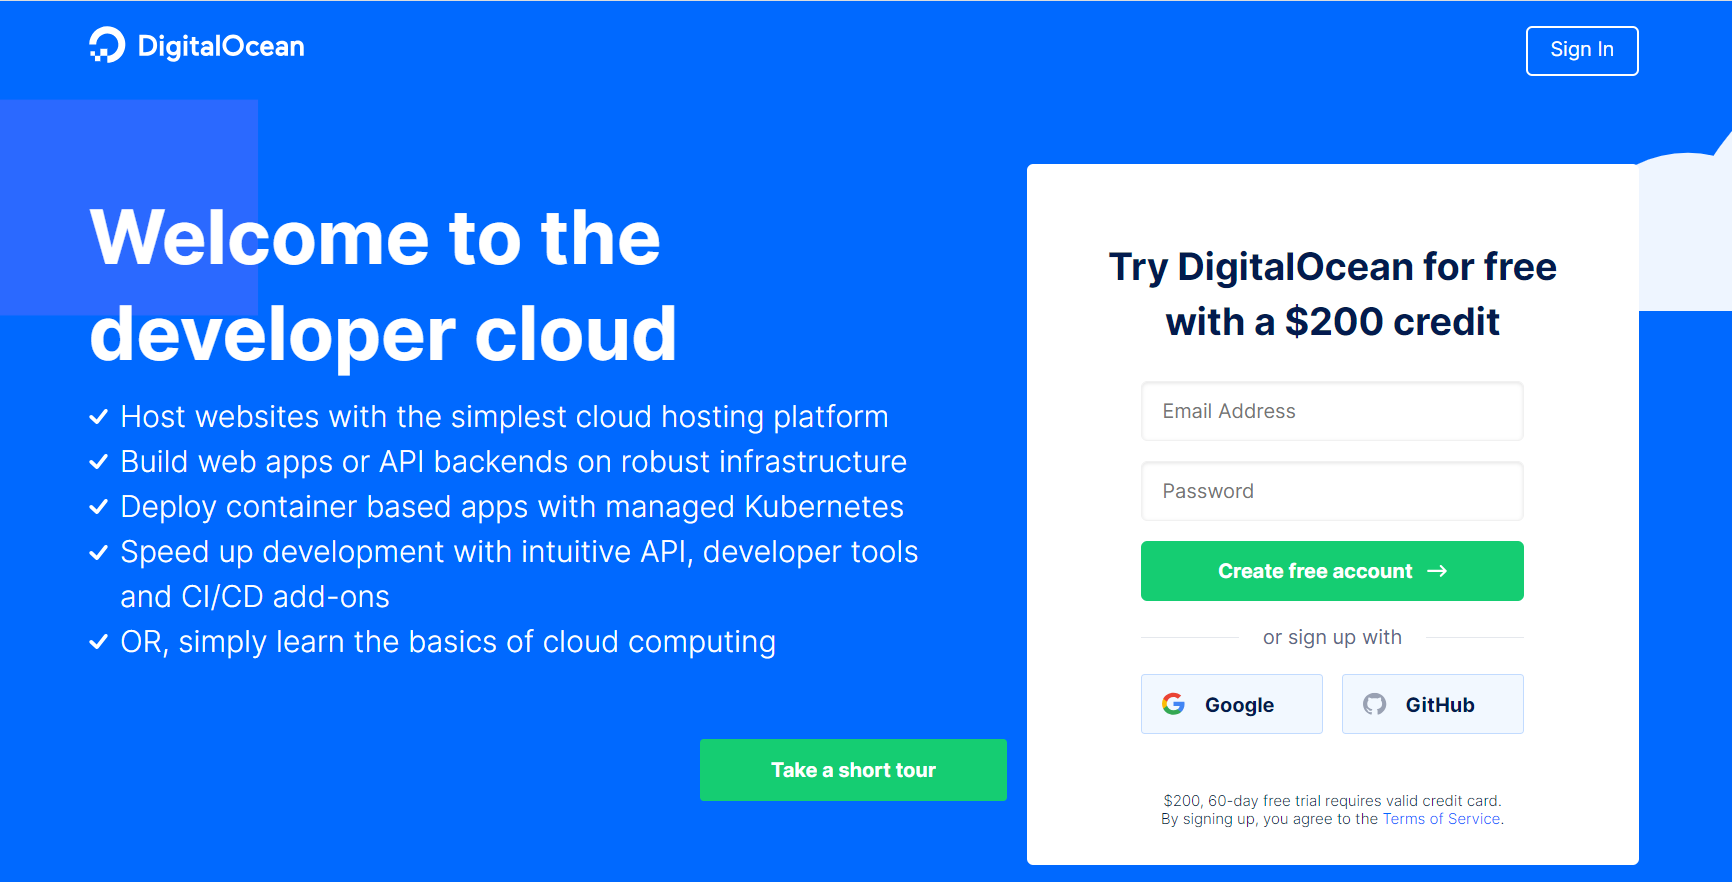Click '$200, 60-day free trial' disclaimer text
Screen dimensions: 1732x882
(x=1332, y=801)
